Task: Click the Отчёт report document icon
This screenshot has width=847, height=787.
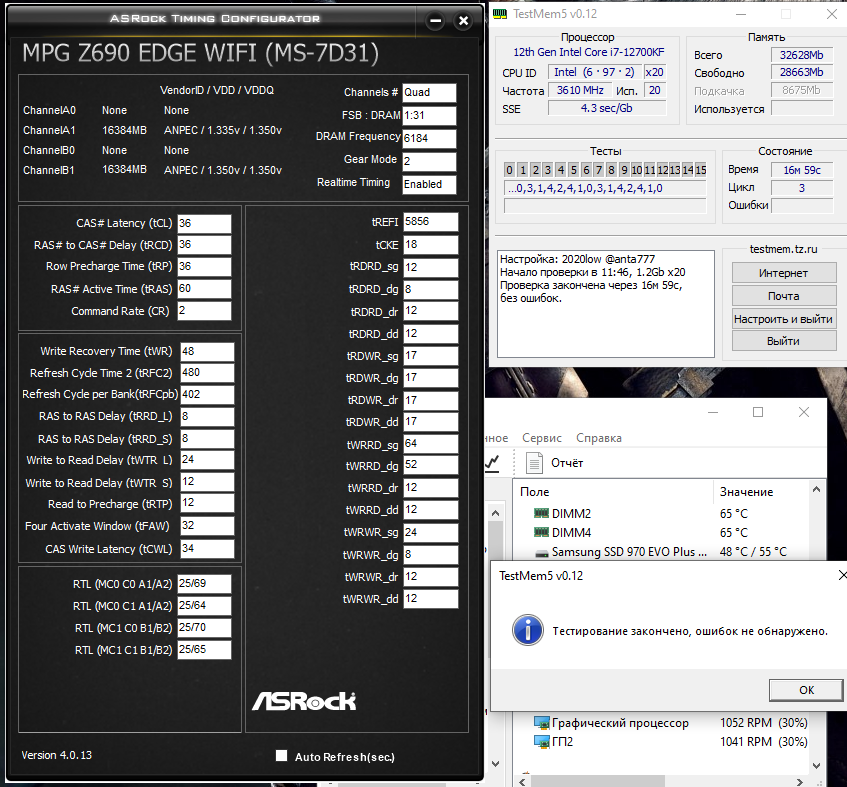Action: tap(534, 463)
